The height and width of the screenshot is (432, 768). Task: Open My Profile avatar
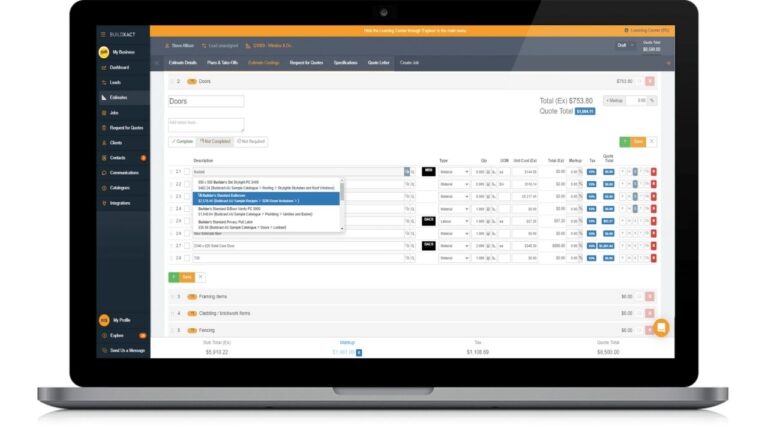(x=104, y=320)
